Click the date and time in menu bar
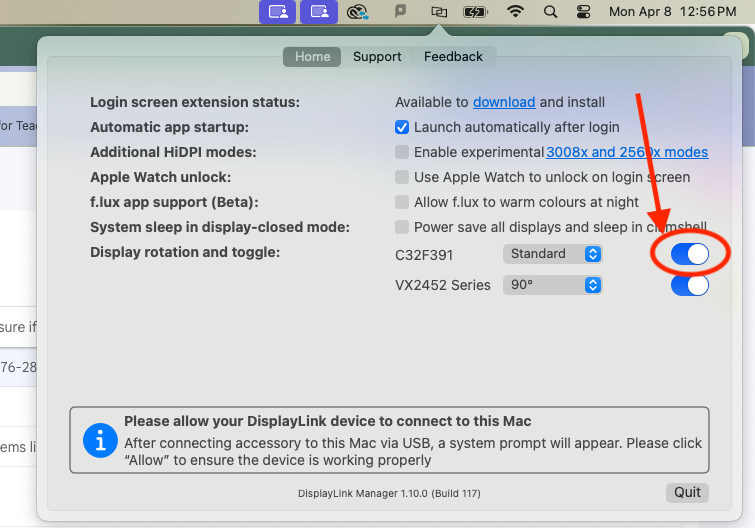This screenshot has width=755, height=528. 673,12
